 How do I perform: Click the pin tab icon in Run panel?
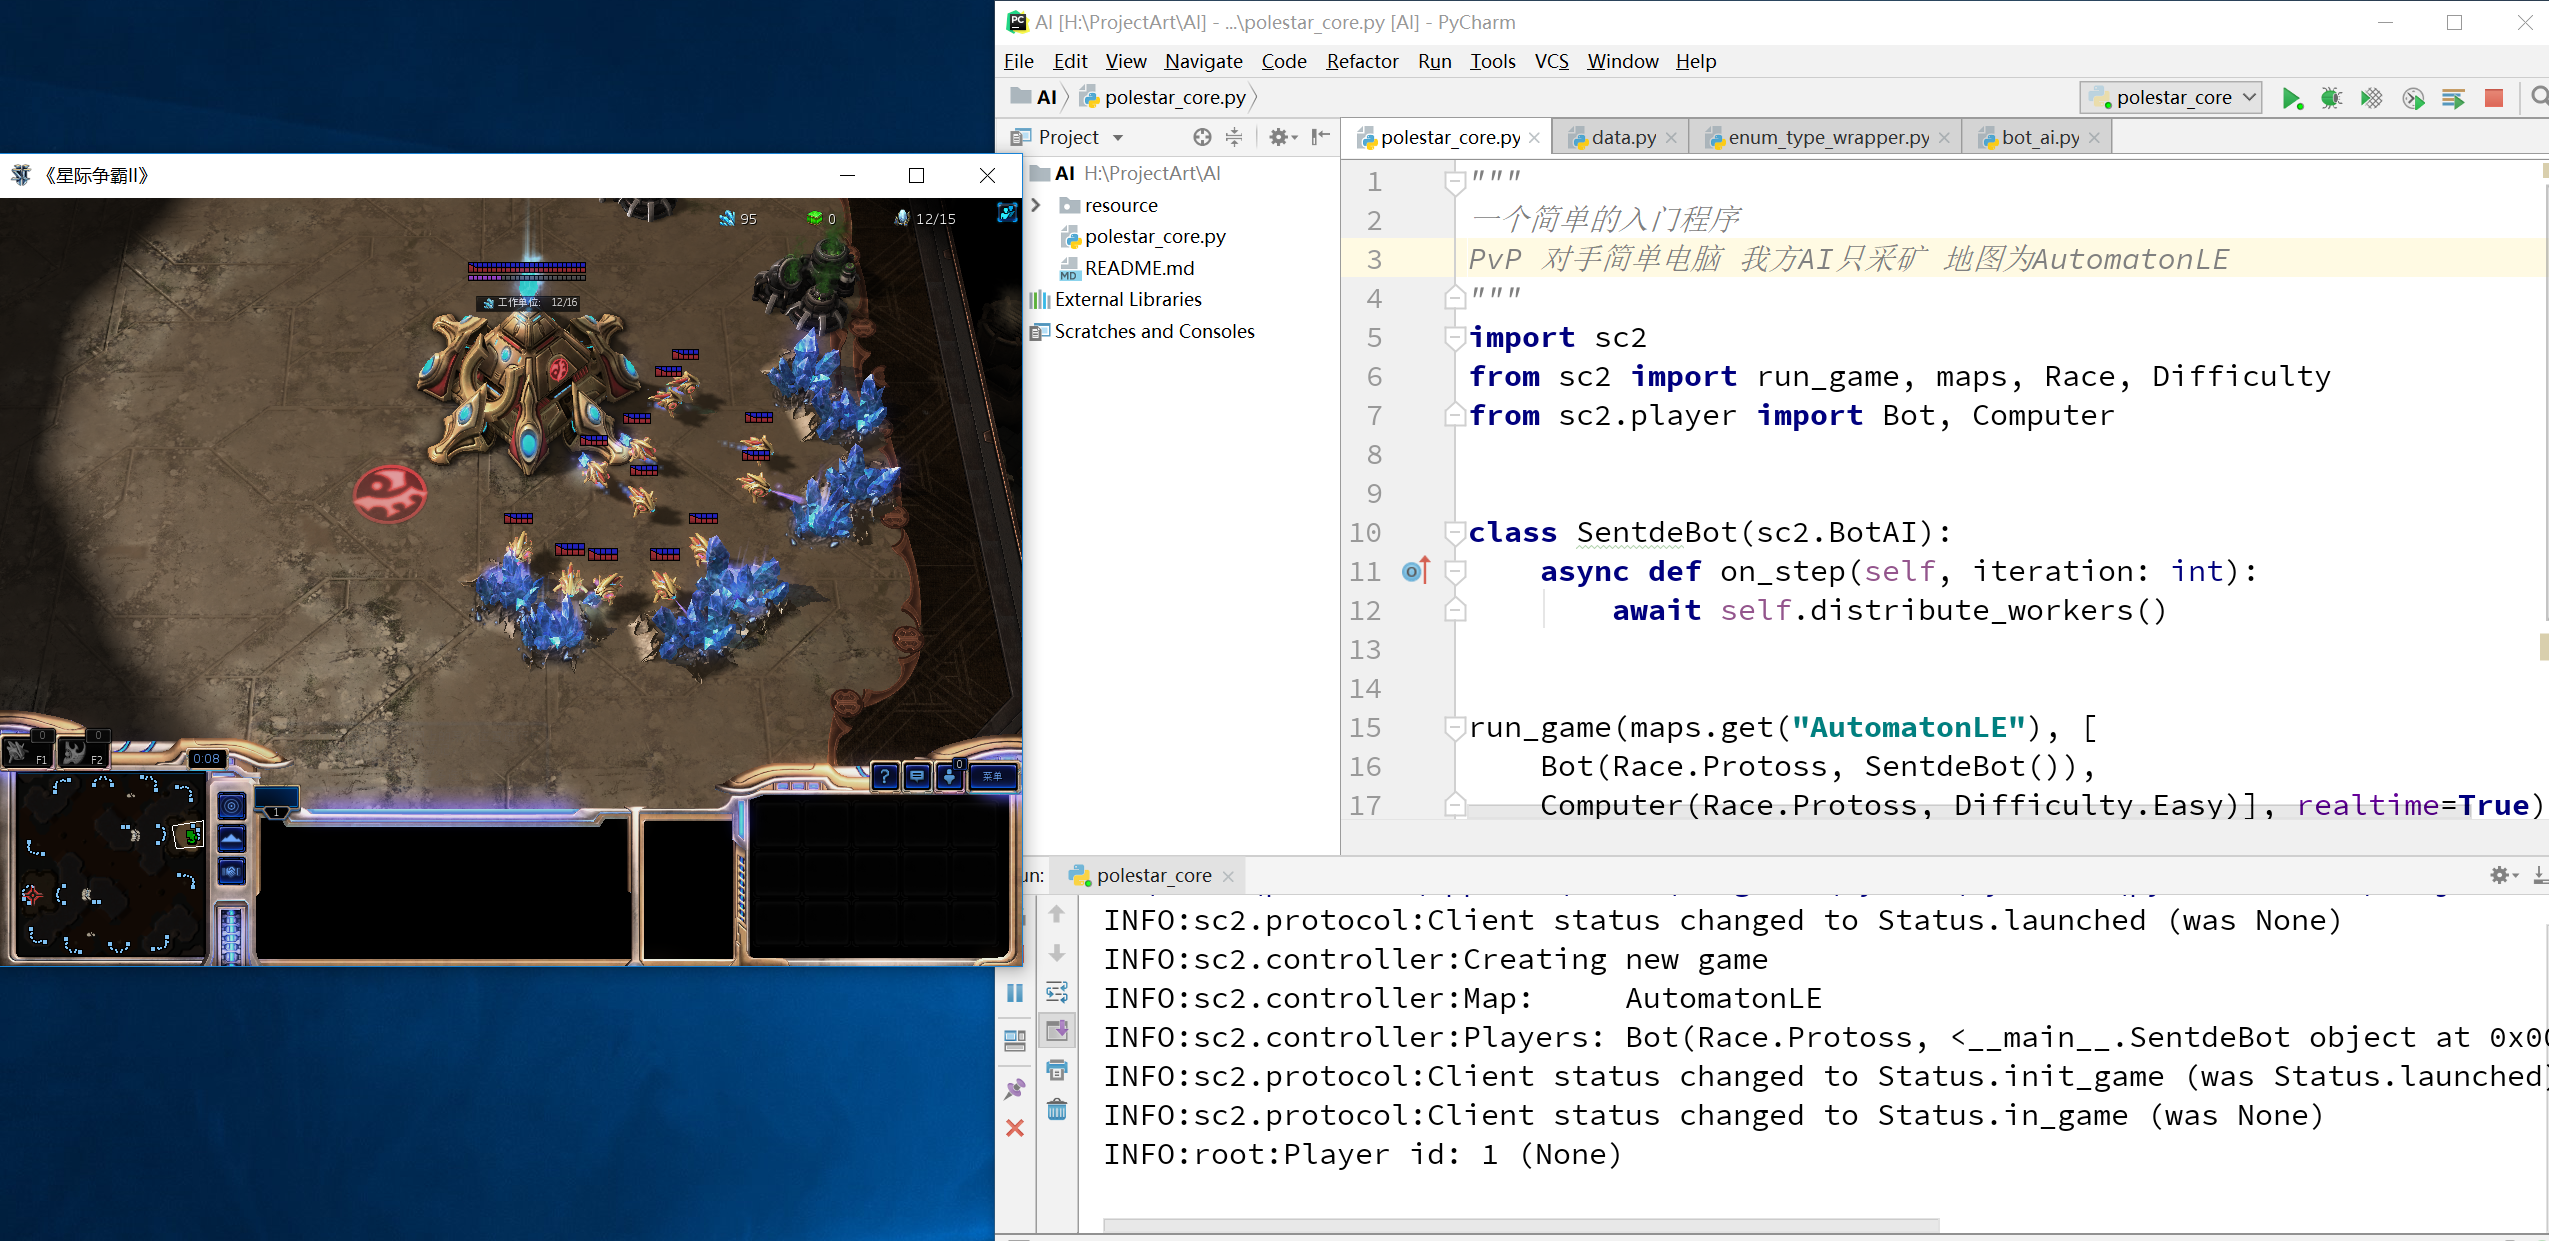[1015, 1088]
